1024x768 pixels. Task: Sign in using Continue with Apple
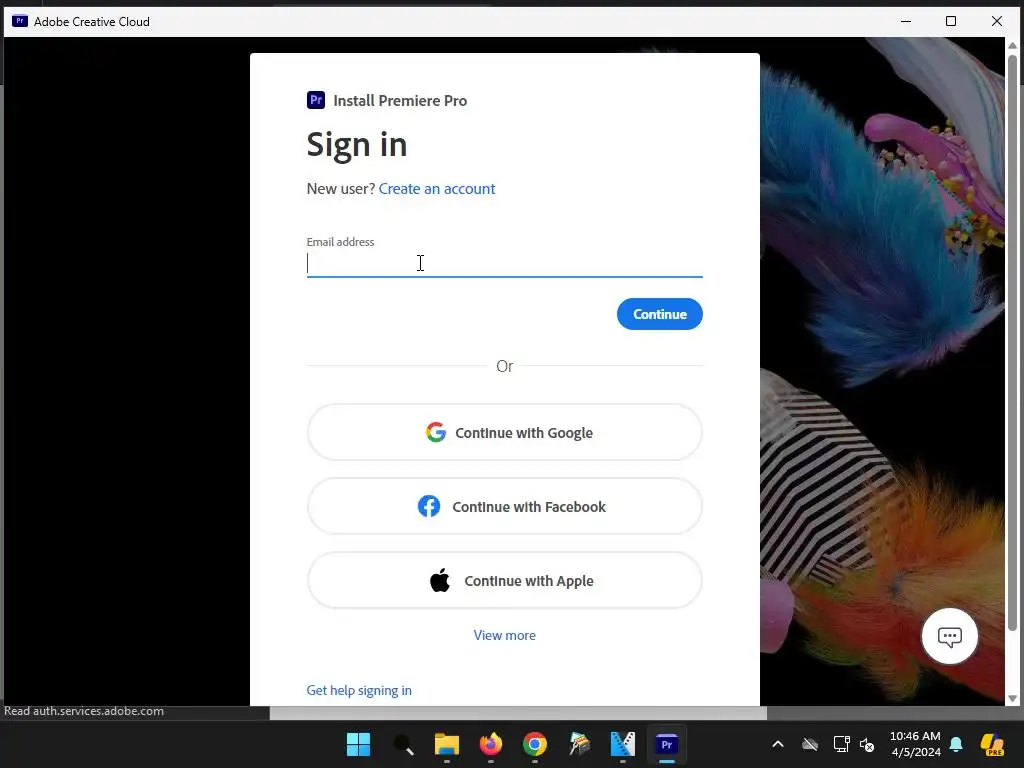click(x=505, y=581)
